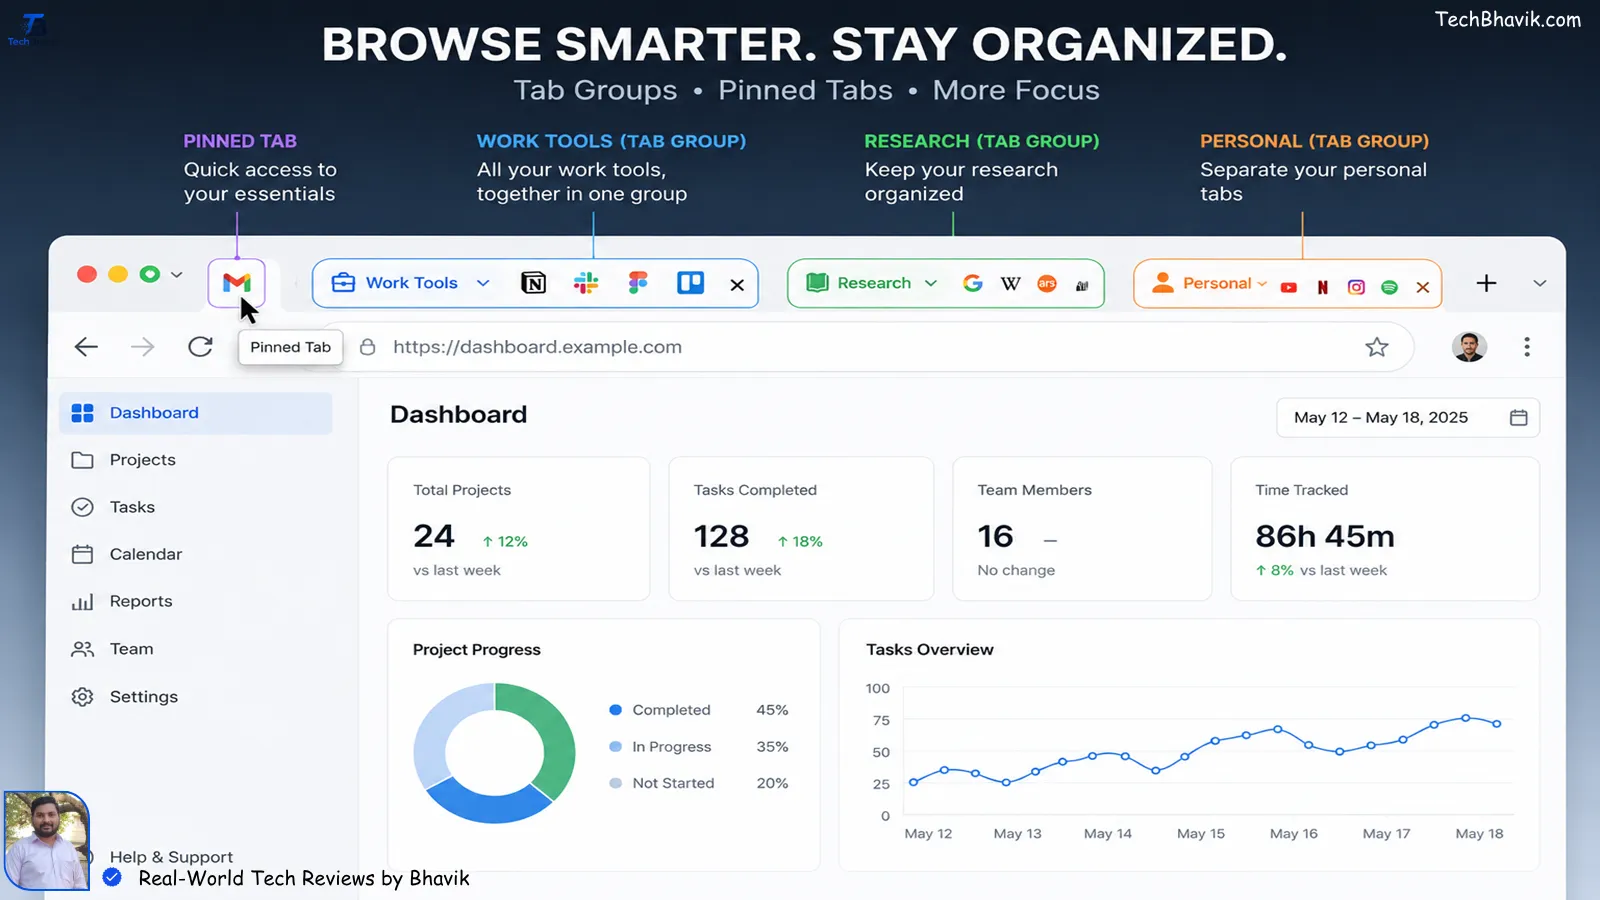The image size is (1600, 900).
Task: Collapse the Personal tab group chevron
Action: [x=1262, y=284]
